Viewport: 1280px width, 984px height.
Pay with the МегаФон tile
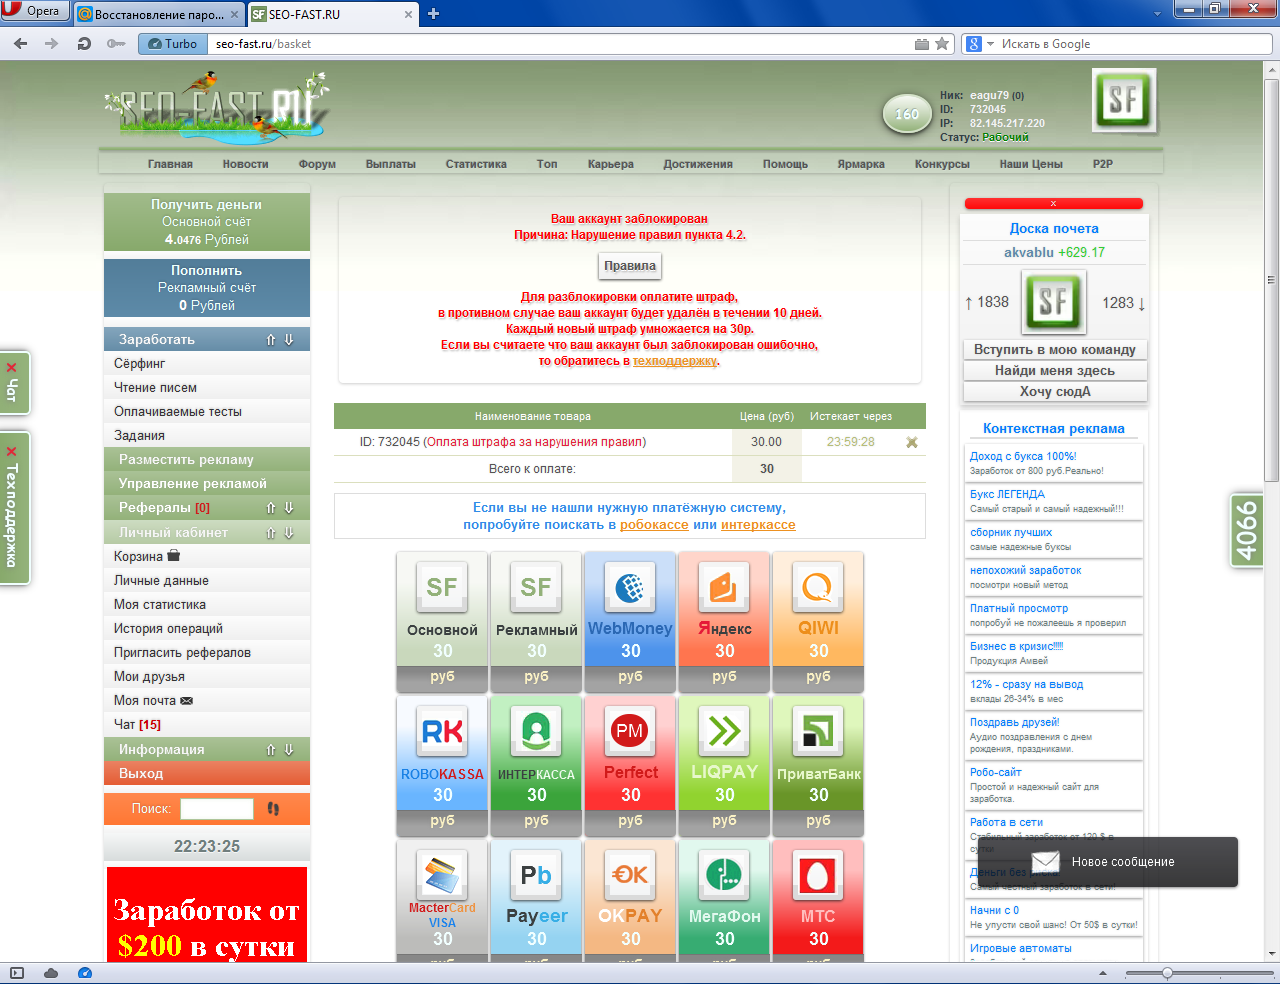tap(724, 901)
